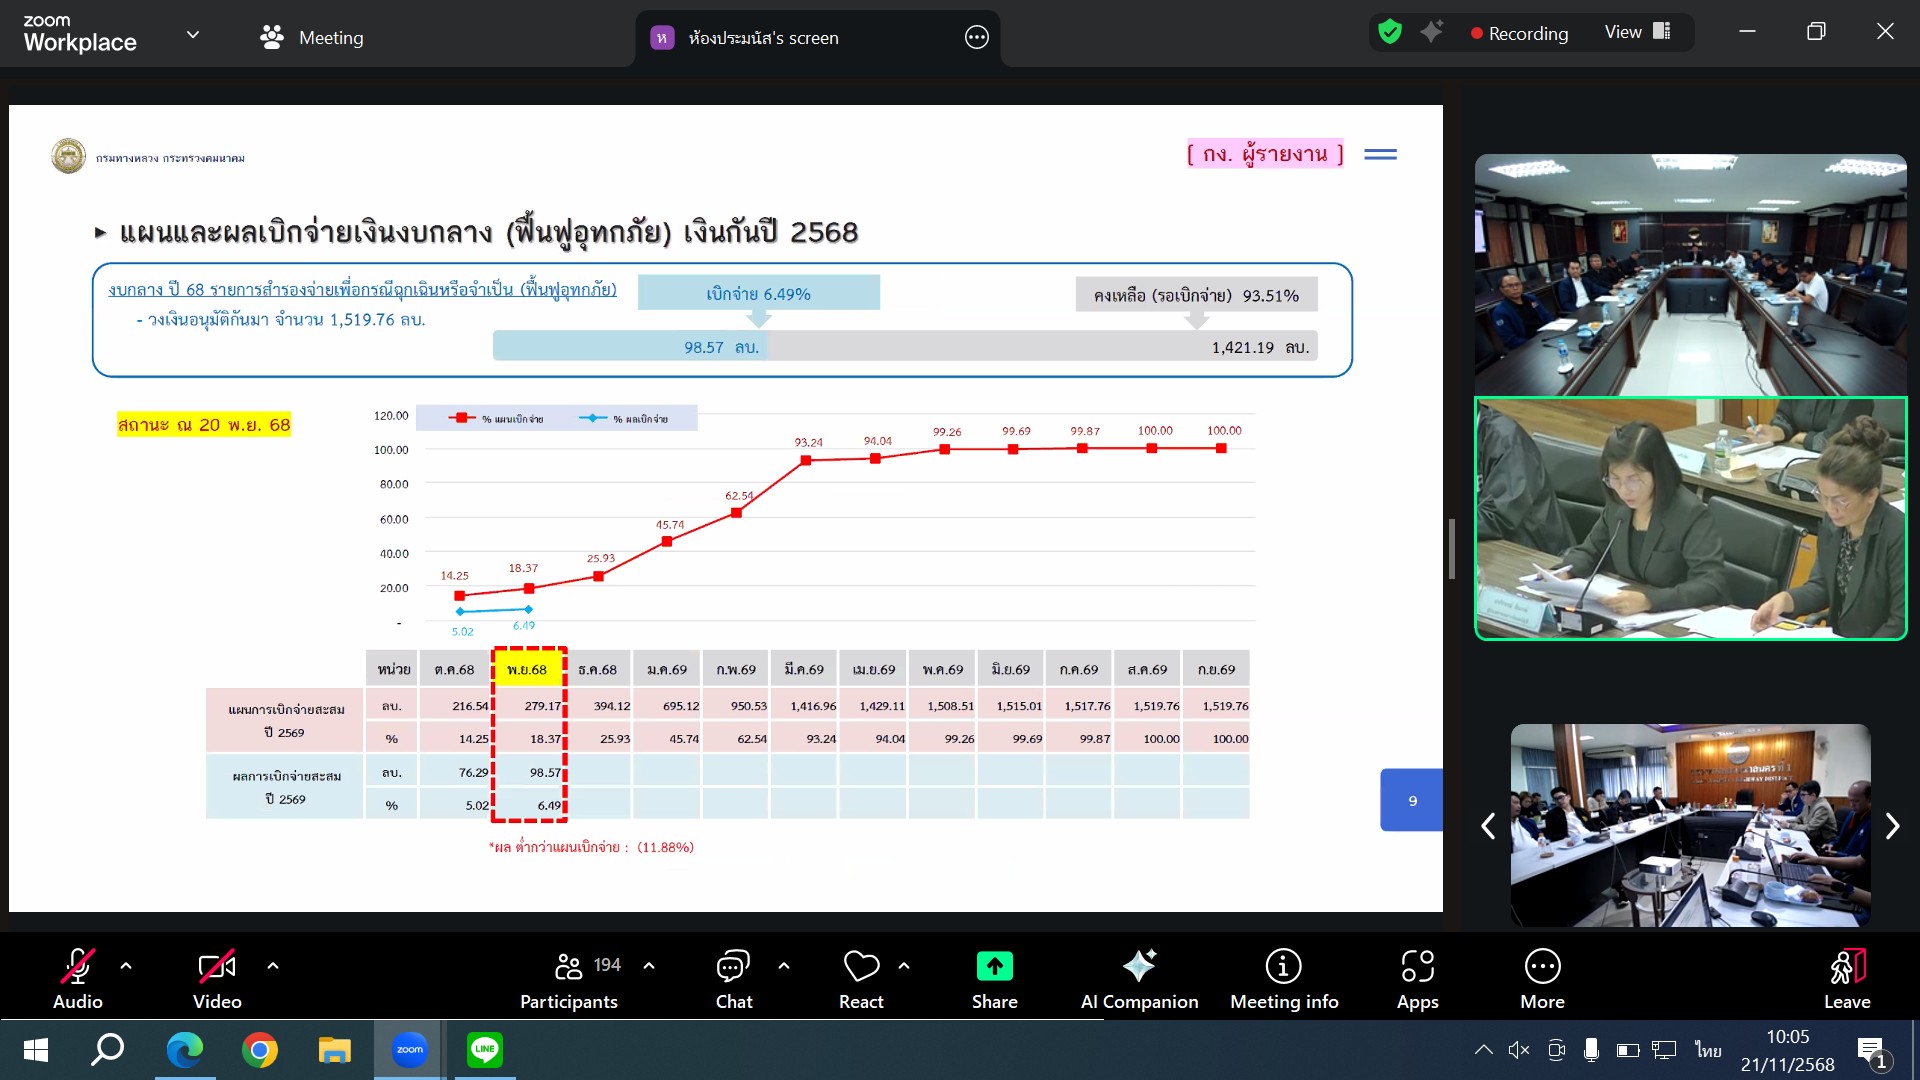Screen dimensions: 1920x1080
Task: Click the encryption green shield icon
Action: coord(1389,32)
